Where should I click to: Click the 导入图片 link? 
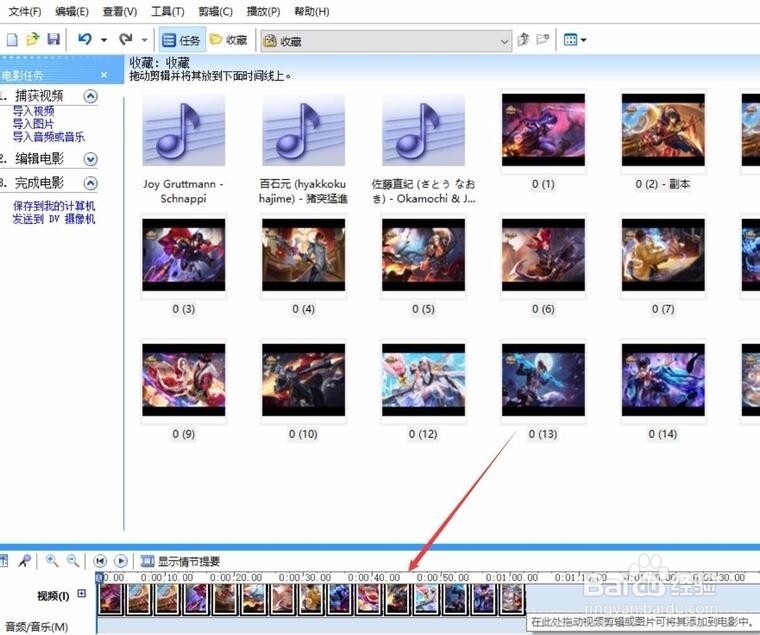coord(33,124)
